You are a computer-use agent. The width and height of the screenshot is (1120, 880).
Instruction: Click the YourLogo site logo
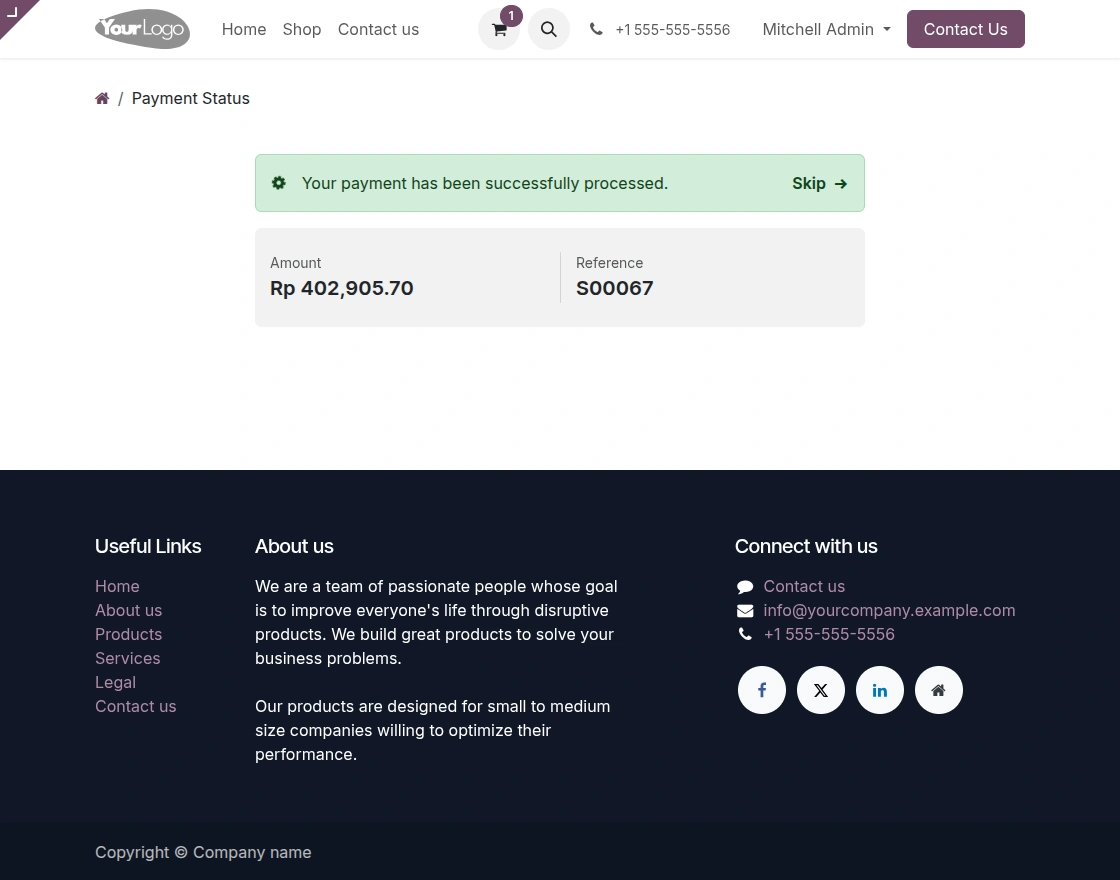(142, 29)
